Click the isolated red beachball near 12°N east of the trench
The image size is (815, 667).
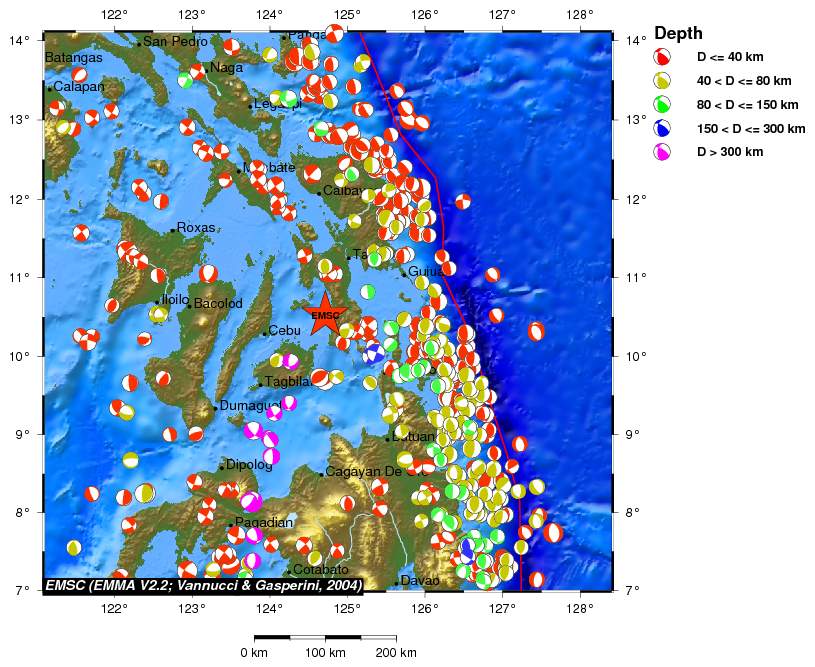(x=463, y=202)
